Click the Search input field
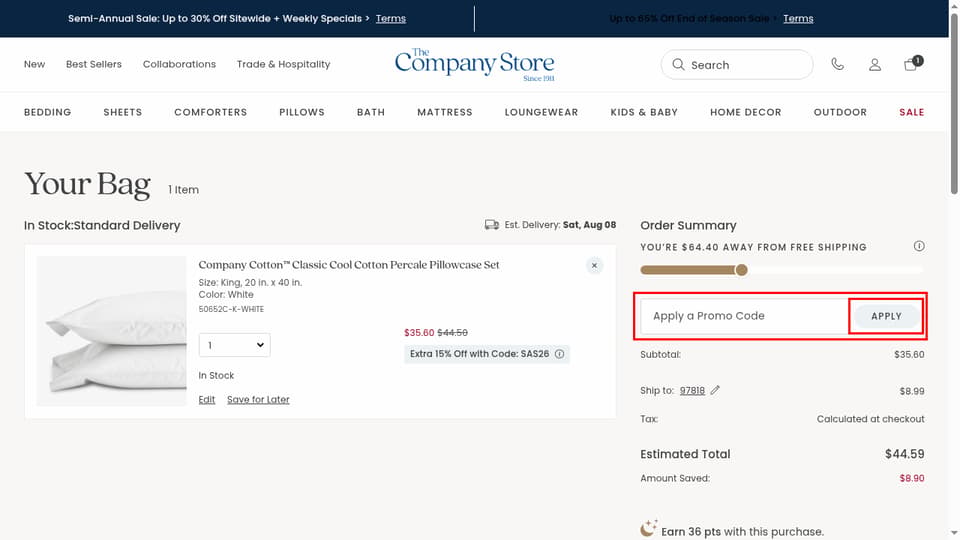 [737, 64]
